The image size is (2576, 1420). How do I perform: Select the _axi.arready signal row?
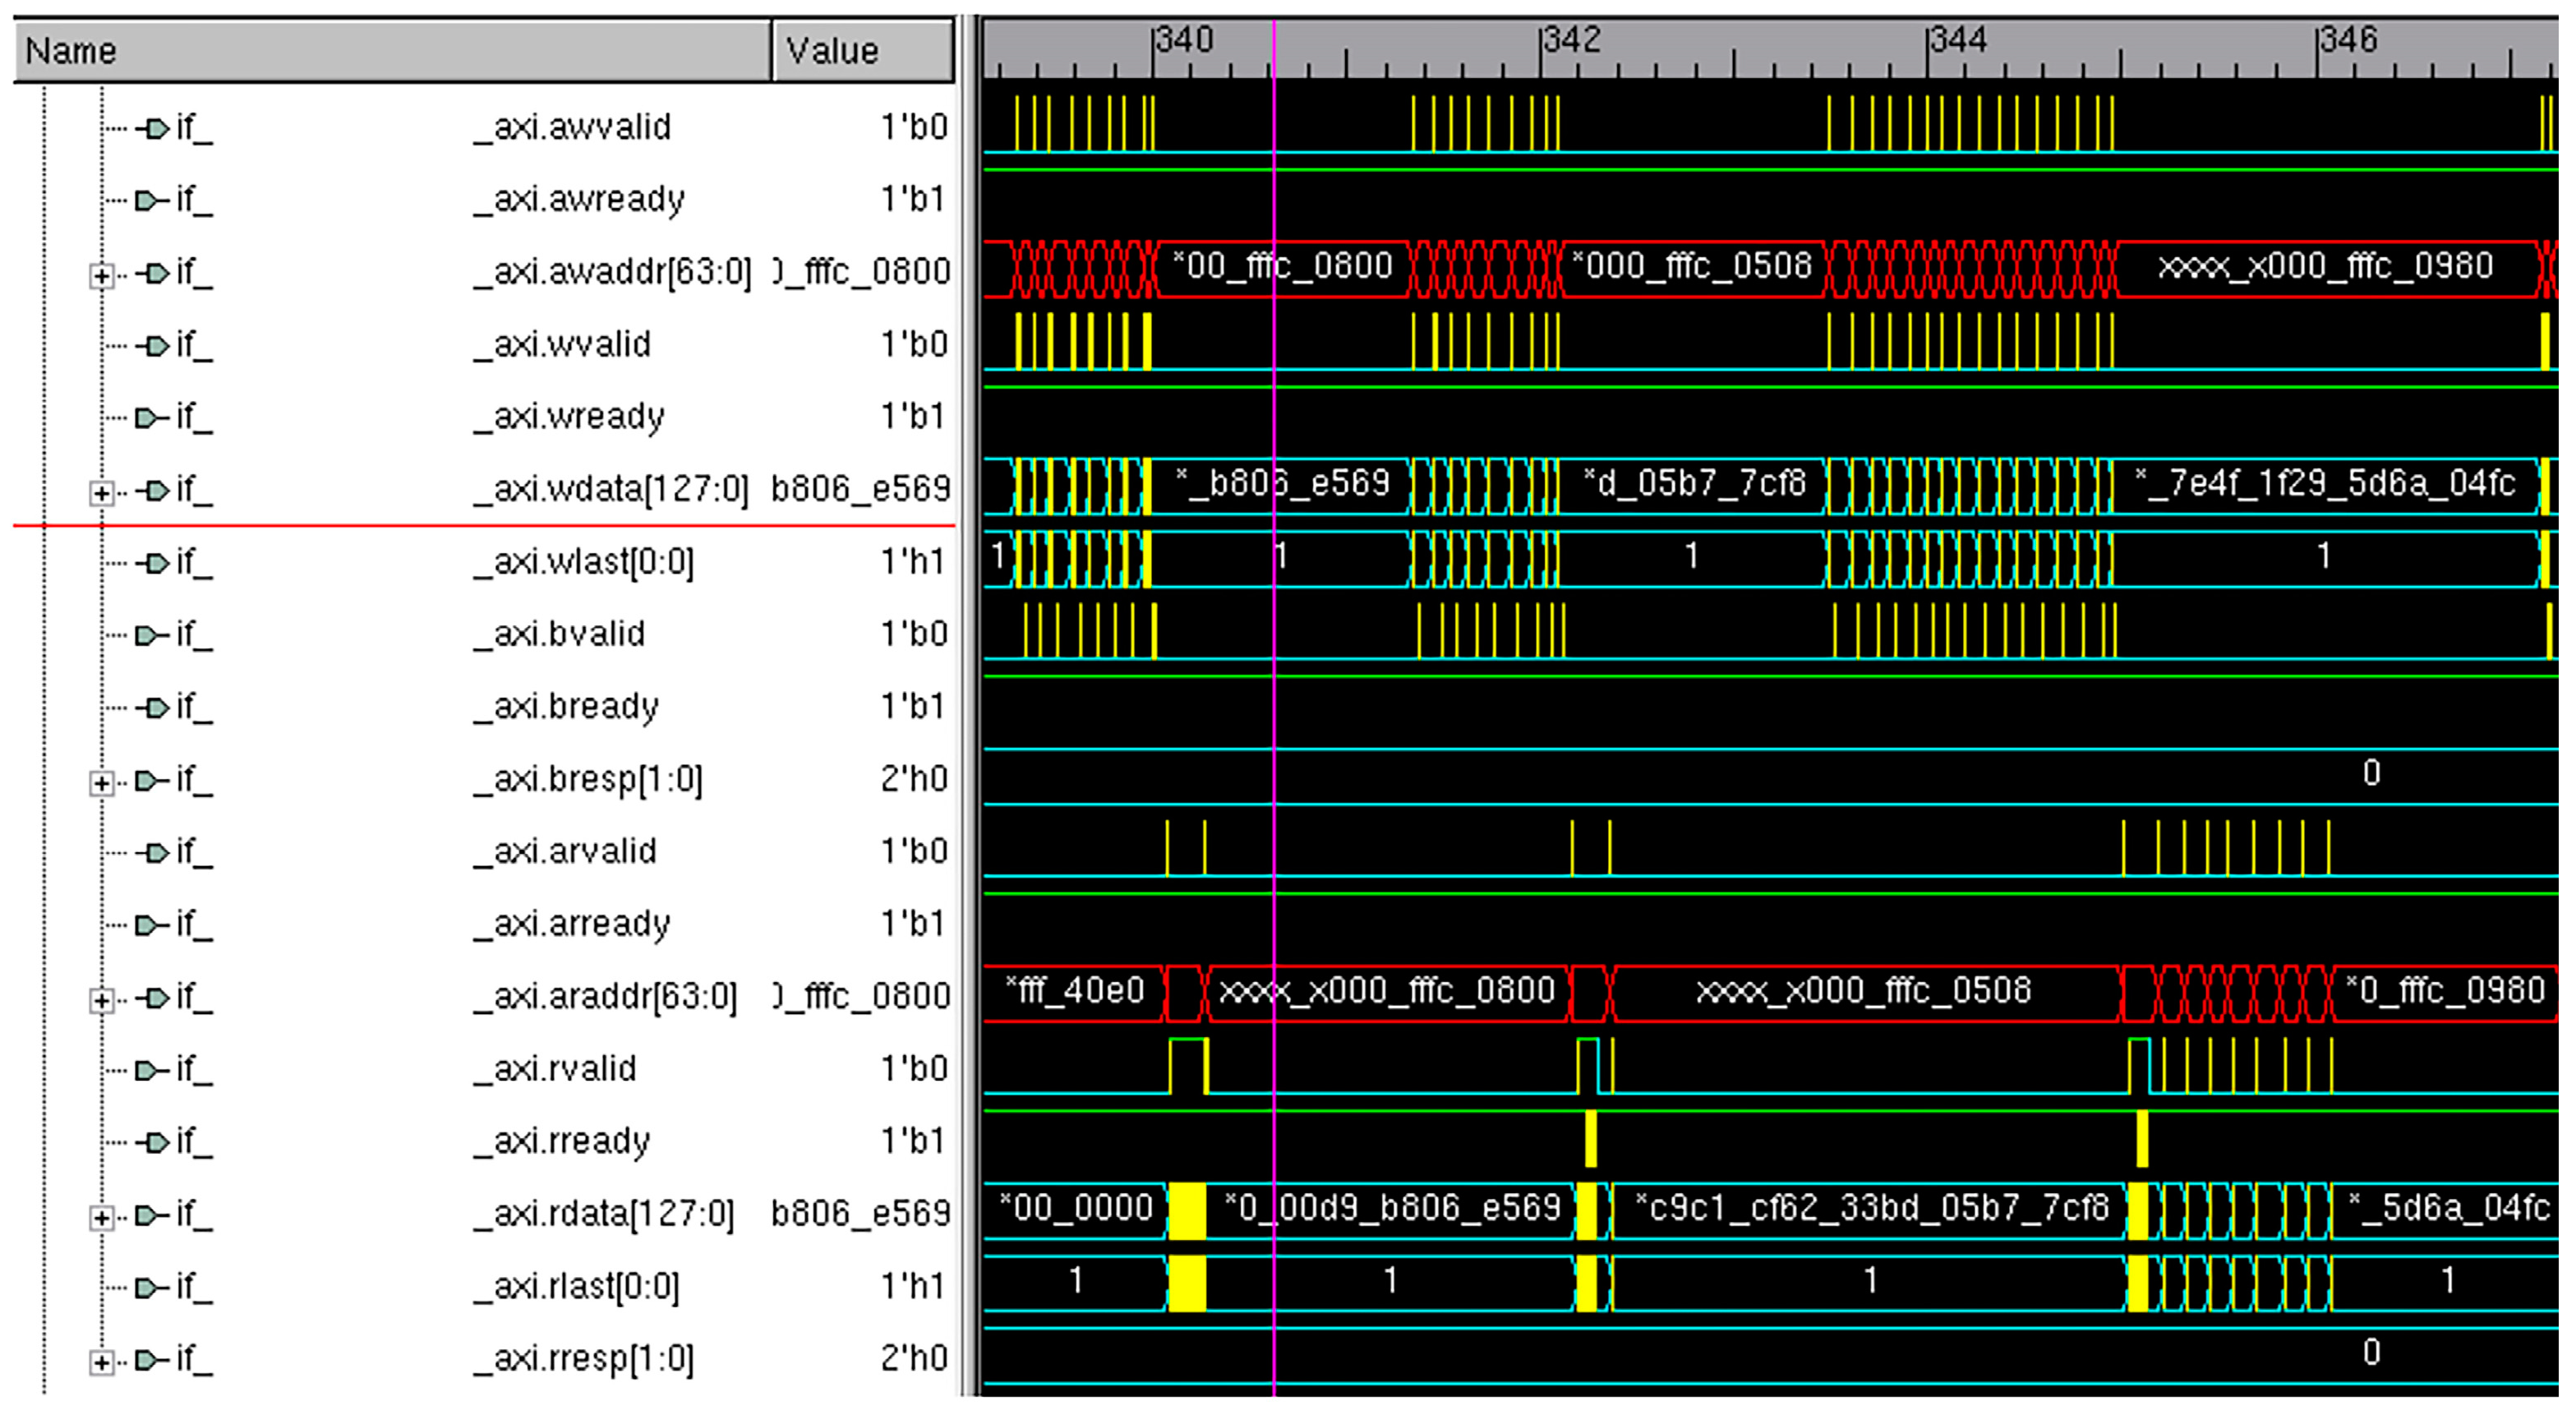572,924
